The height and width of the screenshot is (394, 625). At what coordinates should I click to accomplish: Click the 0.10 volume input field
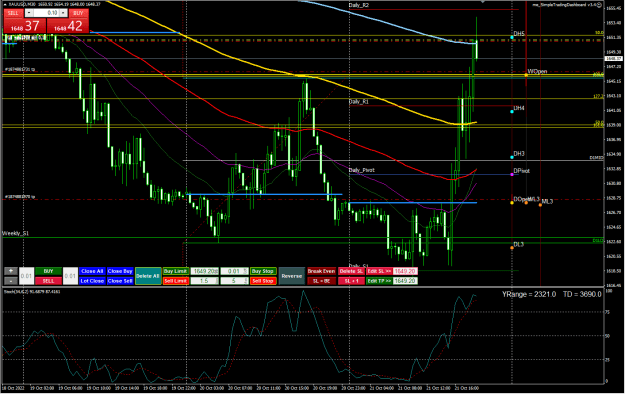tap(46, 13)
